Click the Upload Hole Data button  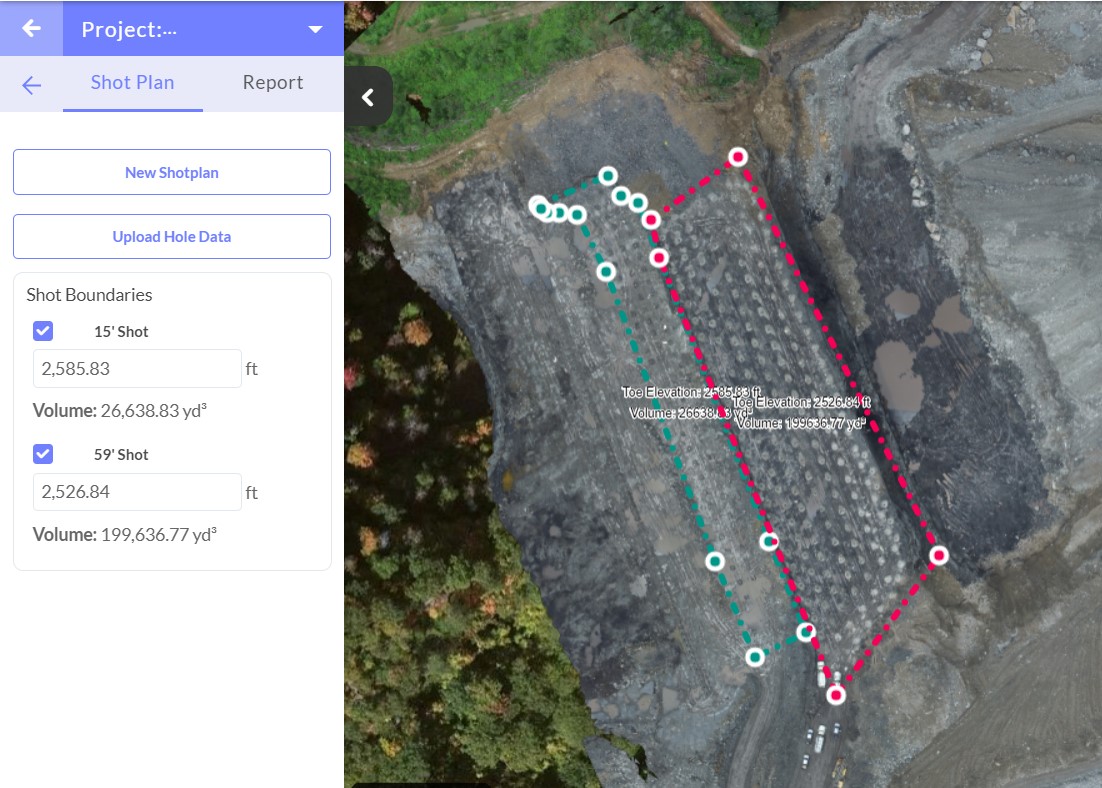pos(171,237)
